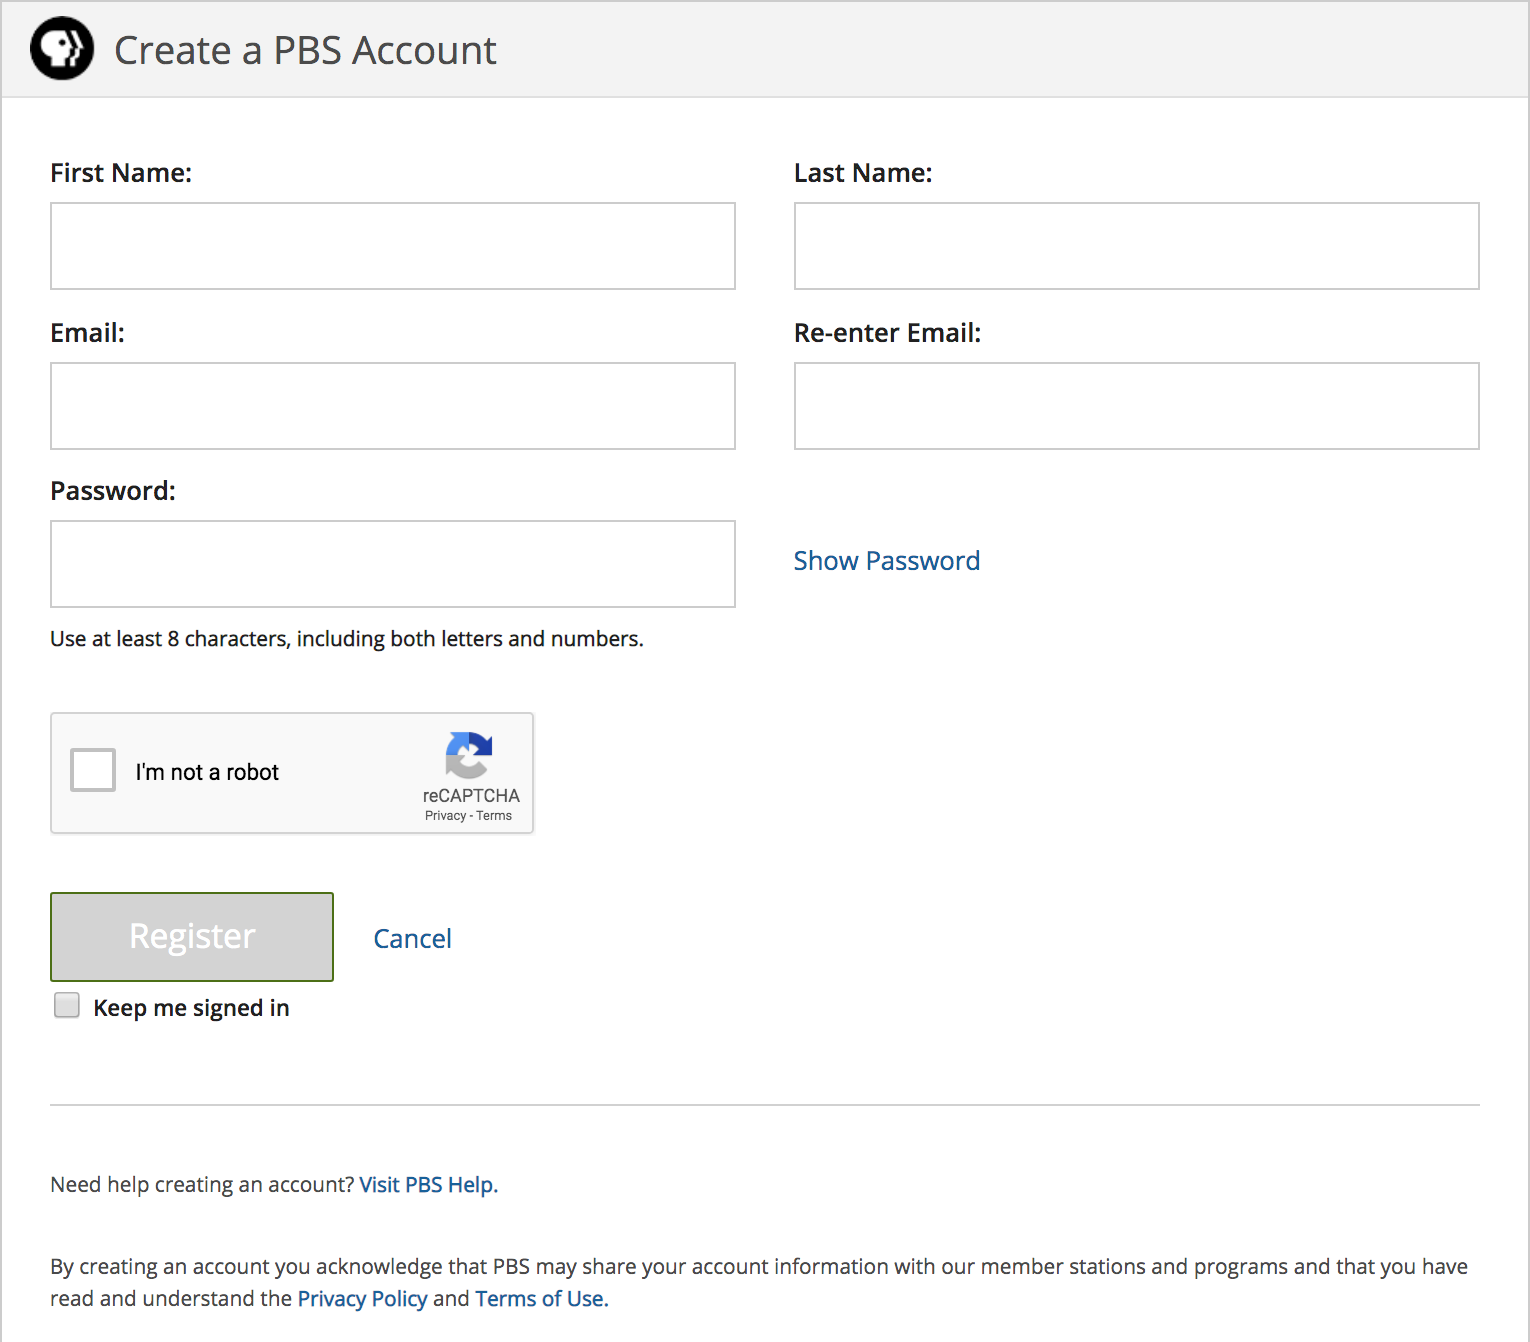Check the I'm not a robot box
The width and height of the screenshot is (1530, 1342).
[x=92, y=770]
